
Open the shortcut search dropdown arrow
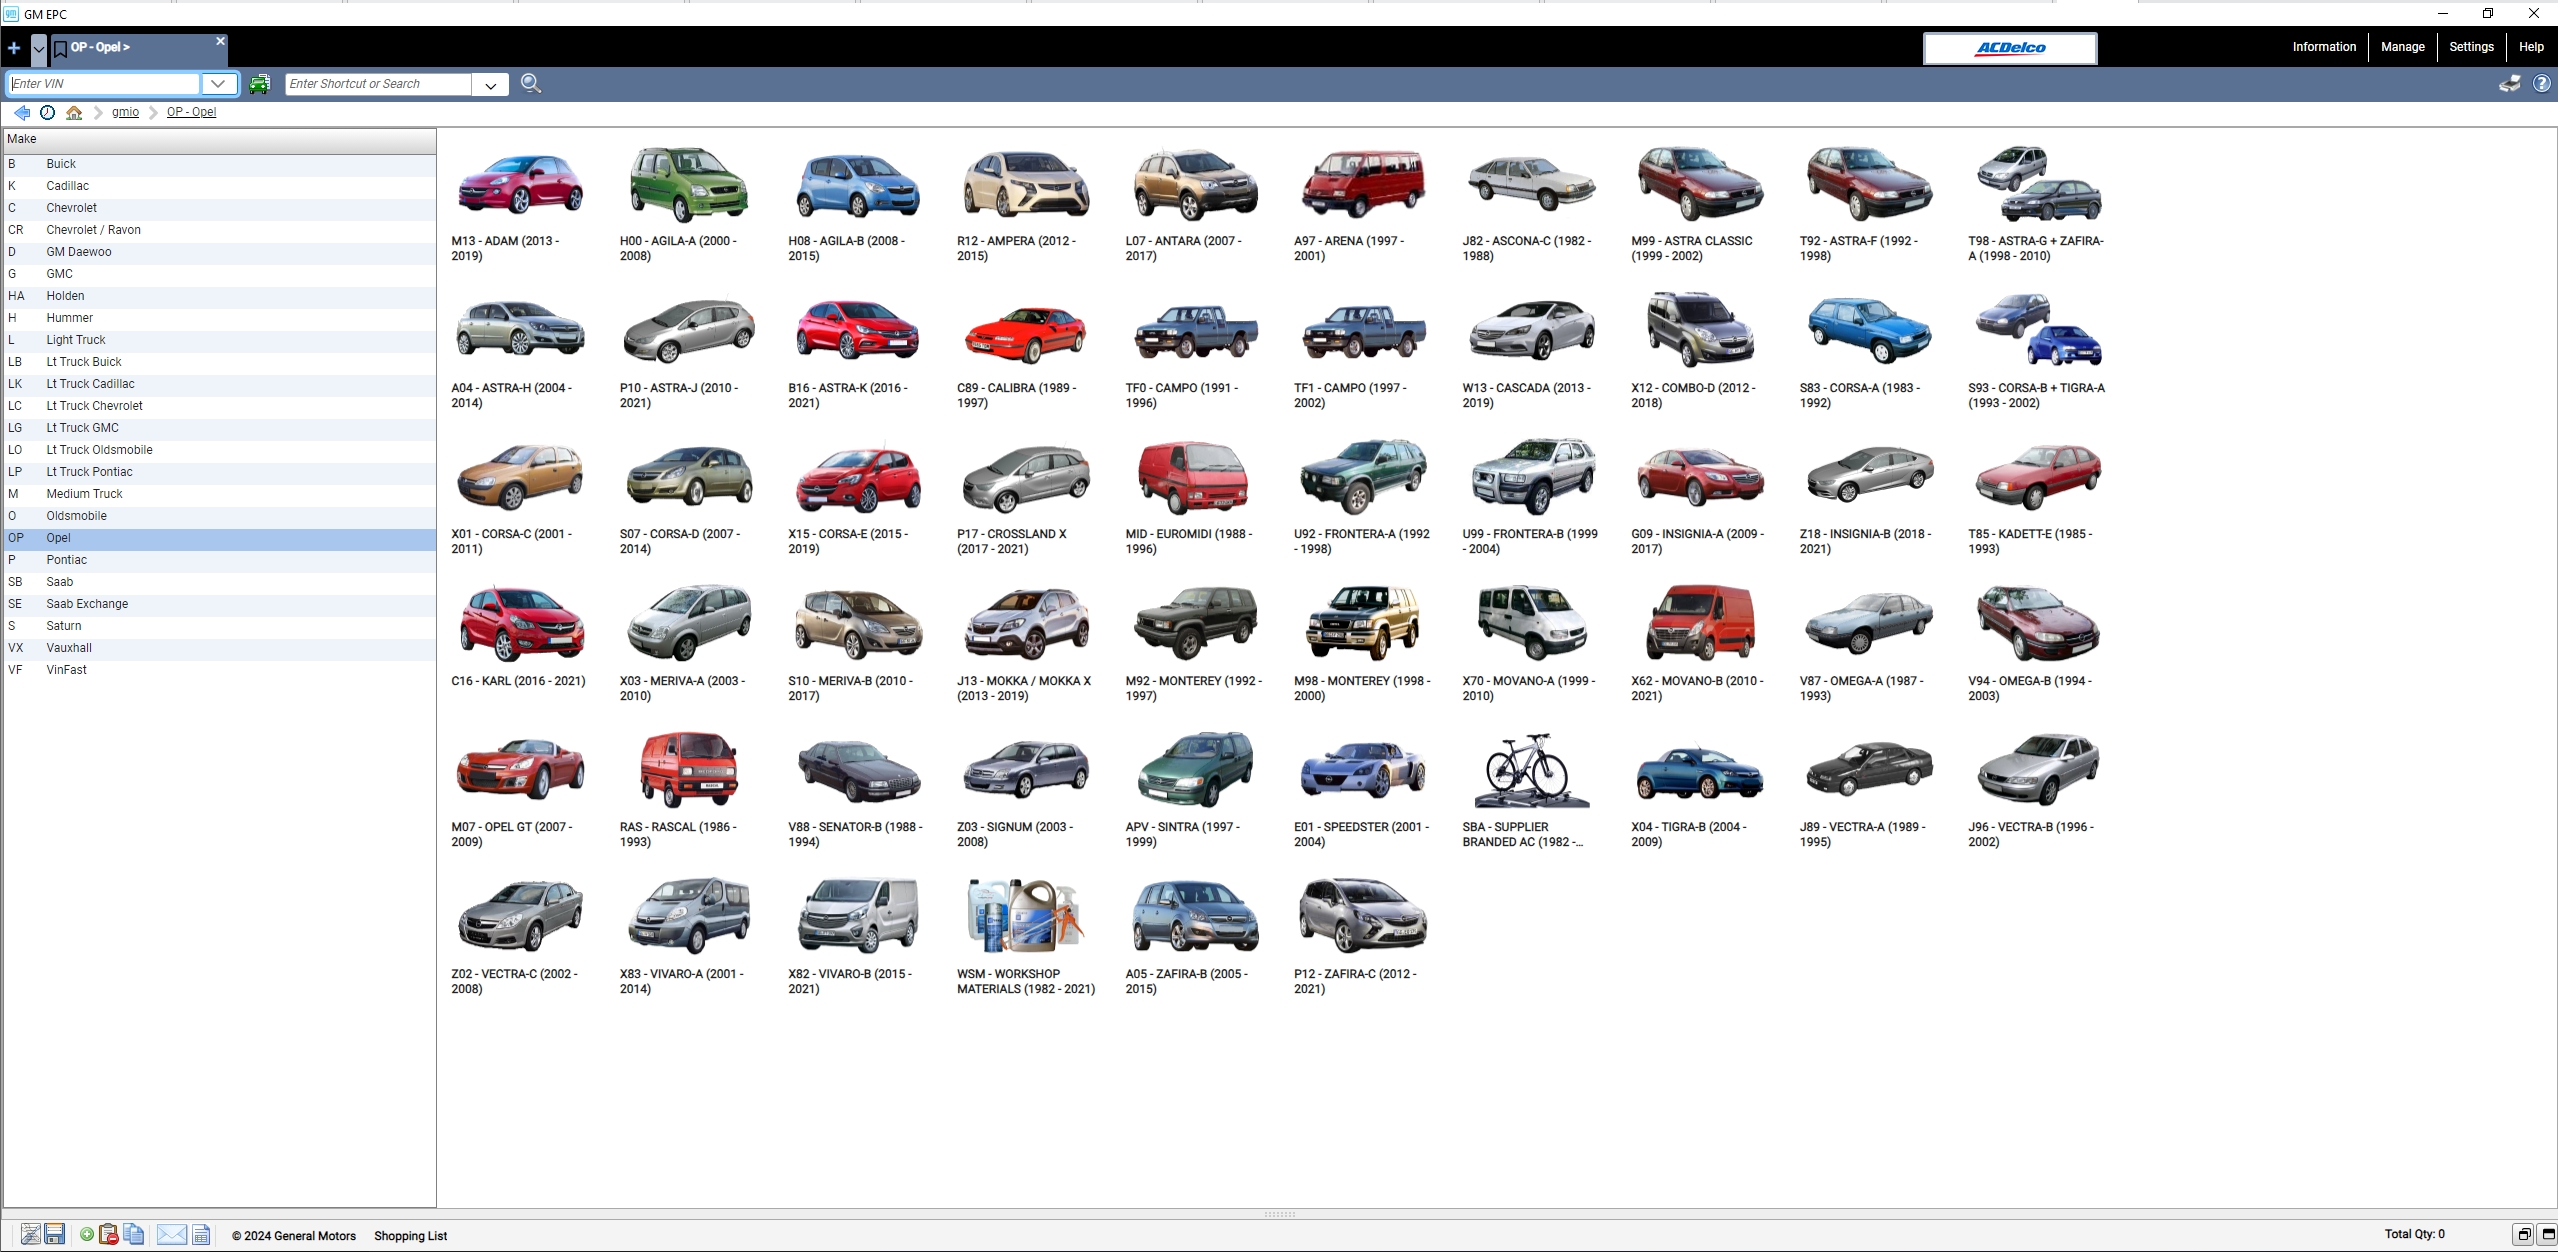coord(490,85)
